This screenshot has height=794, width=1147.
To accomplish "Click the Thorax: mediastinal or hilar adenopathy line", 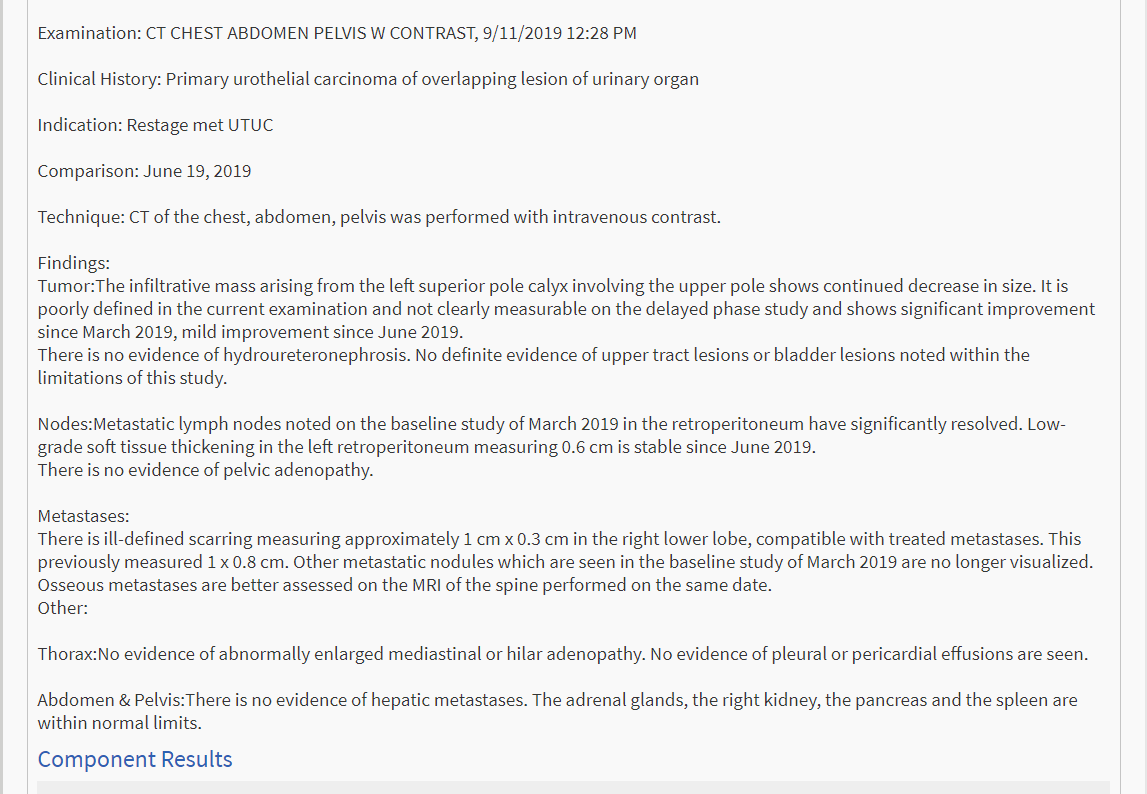I will coord(563,654).
